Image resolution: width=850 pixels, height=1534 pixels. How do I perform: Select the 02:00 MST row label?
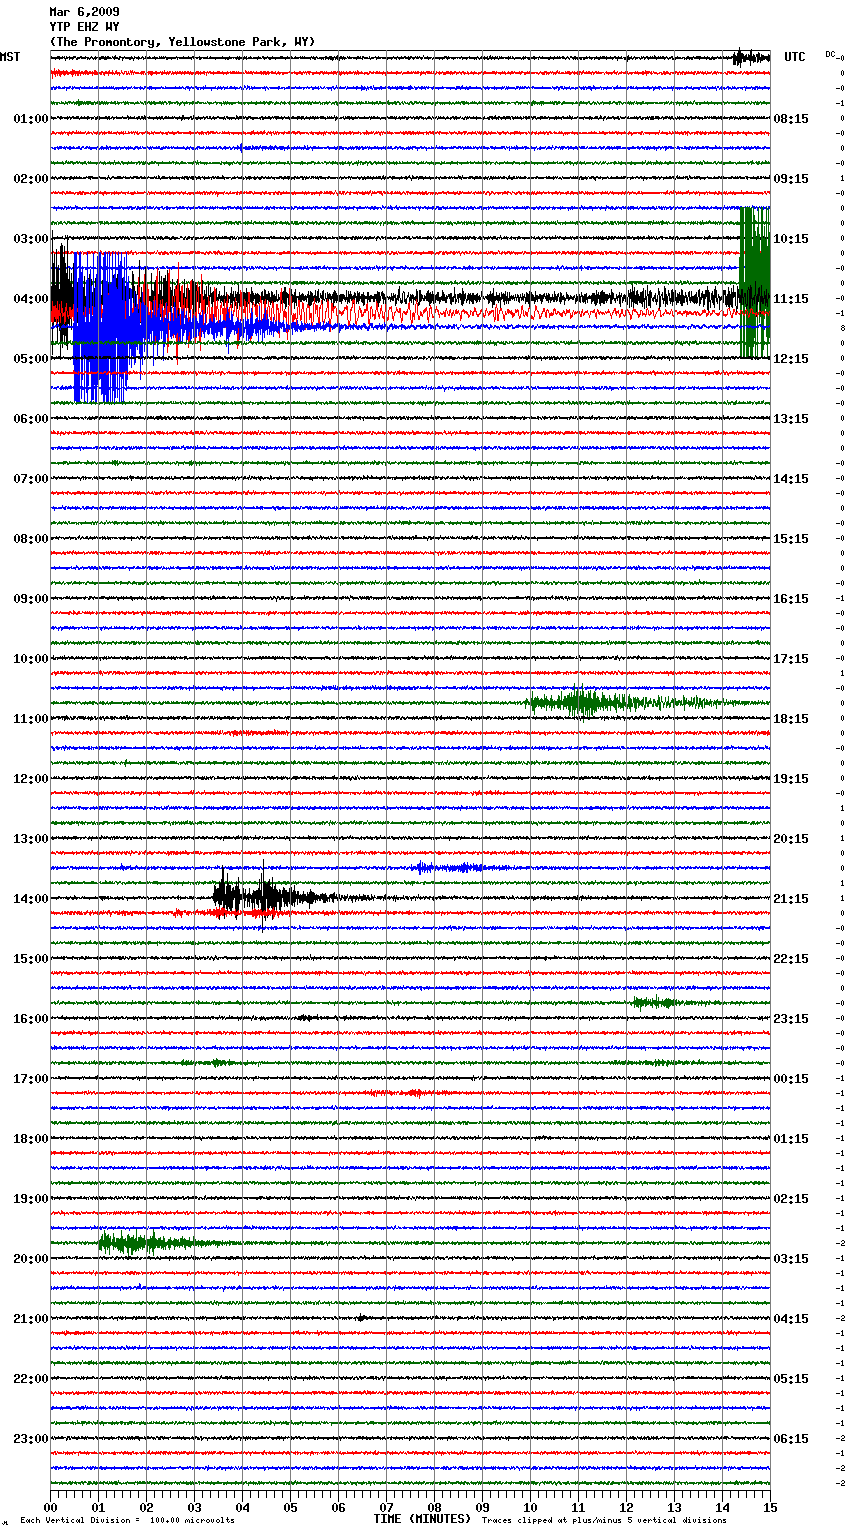point(30,179)
